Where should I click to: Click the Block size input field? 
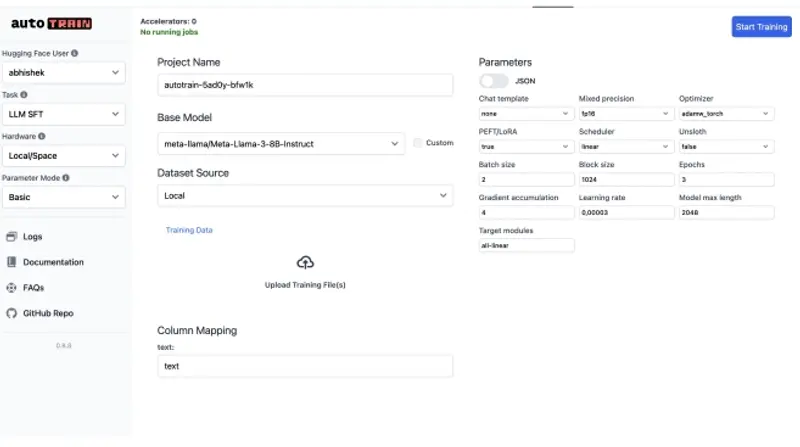626,180
